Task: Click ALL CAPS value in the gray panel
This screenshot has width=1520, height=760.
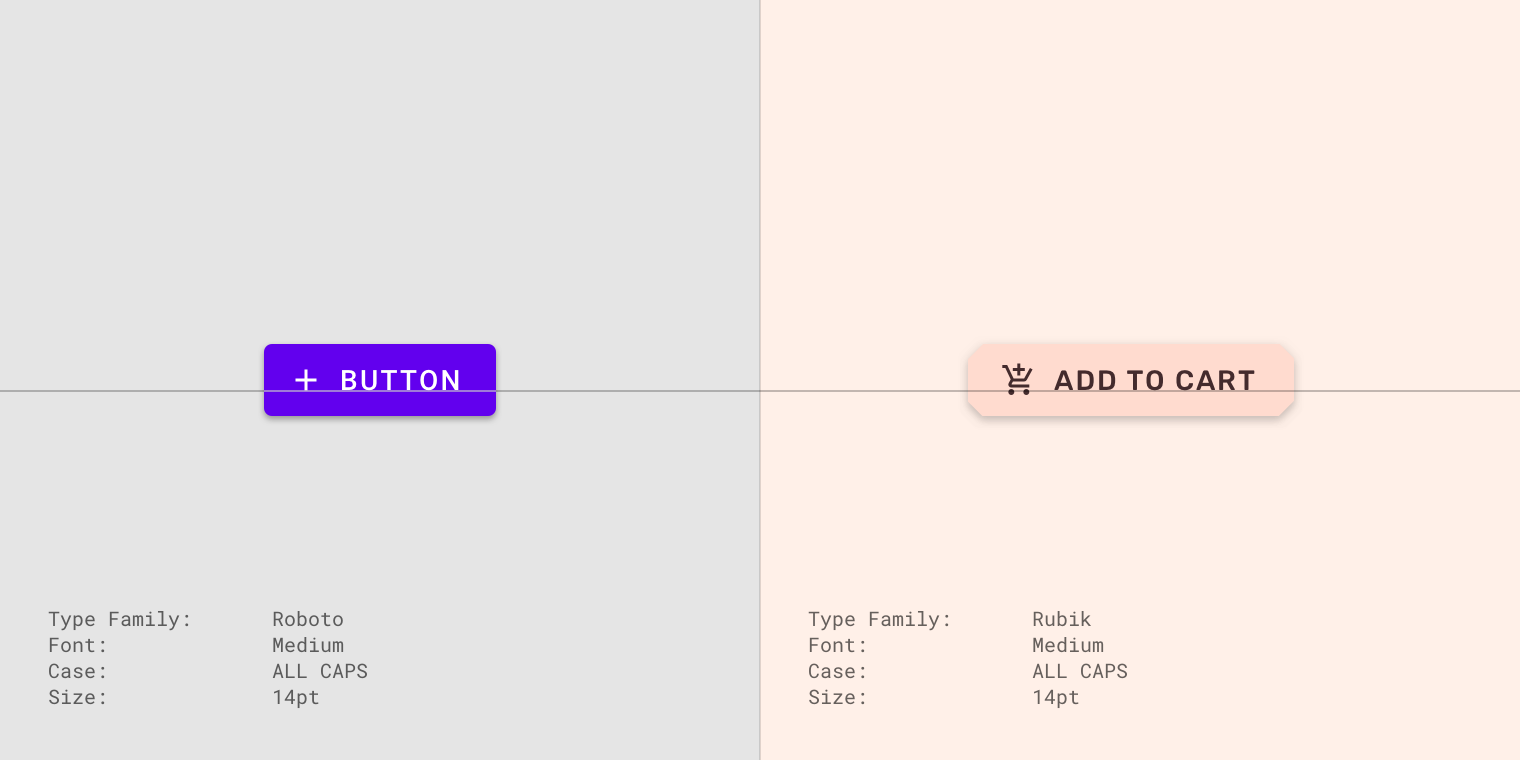Action: coord(320,671)
